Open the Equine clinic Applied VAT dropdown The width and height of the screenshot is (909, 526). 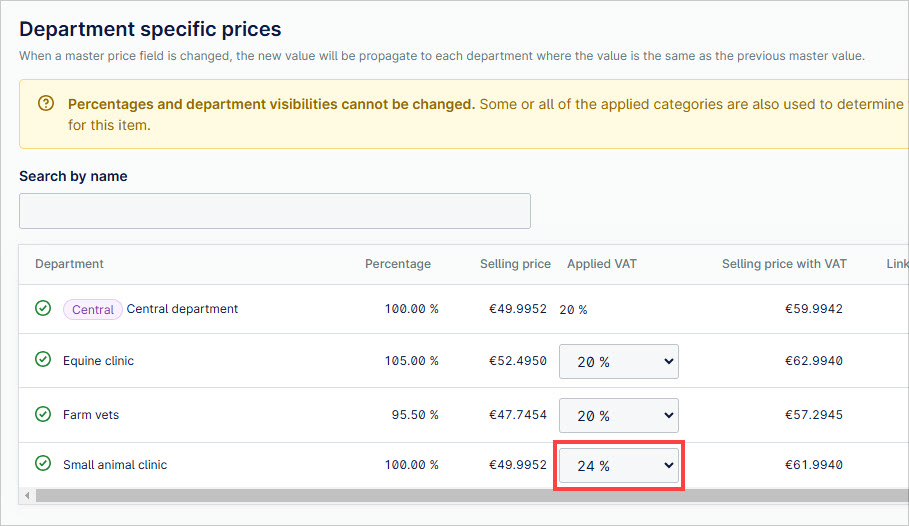619,361
